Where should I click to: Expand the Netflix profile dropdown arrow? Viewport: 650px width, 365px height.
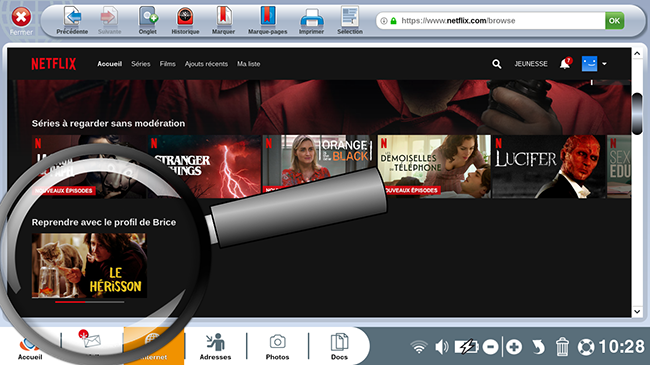[x=604, y=64]
